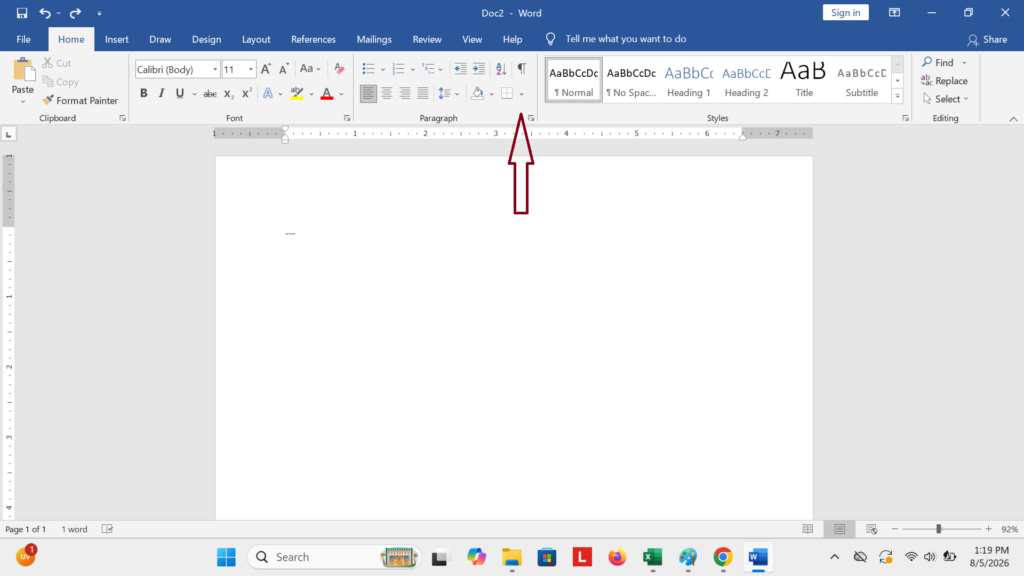Justify the text
The image size is (1024, 576).
point(423,93)
